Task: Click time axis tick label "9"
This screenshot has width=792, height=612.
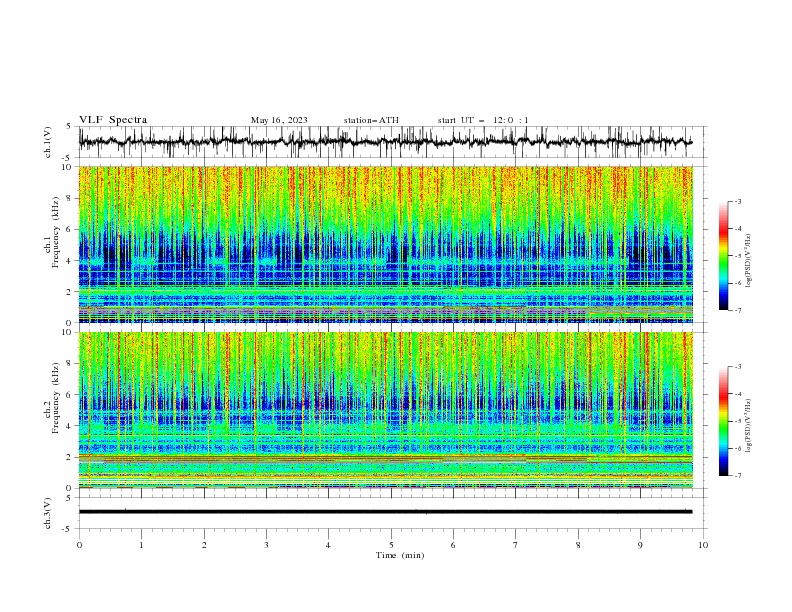Action: point(640,545)
